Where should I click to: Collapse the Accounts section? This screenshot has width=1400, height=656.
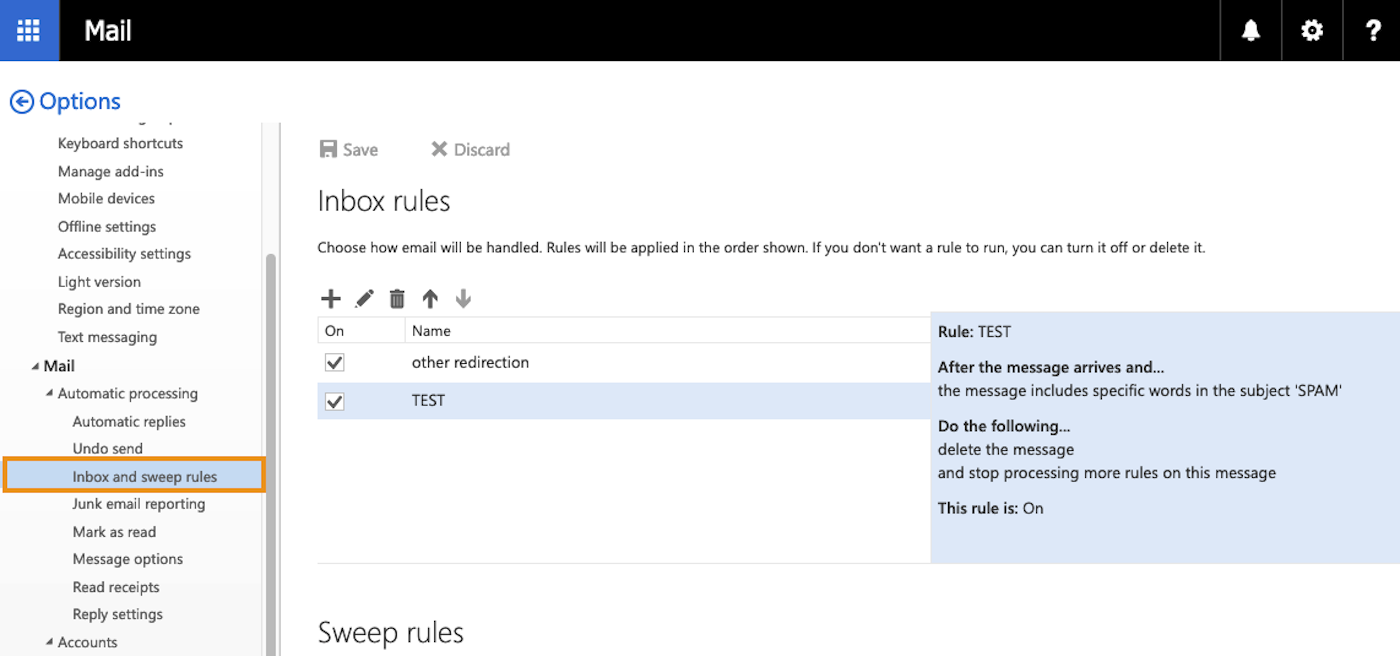coord(50,642)
